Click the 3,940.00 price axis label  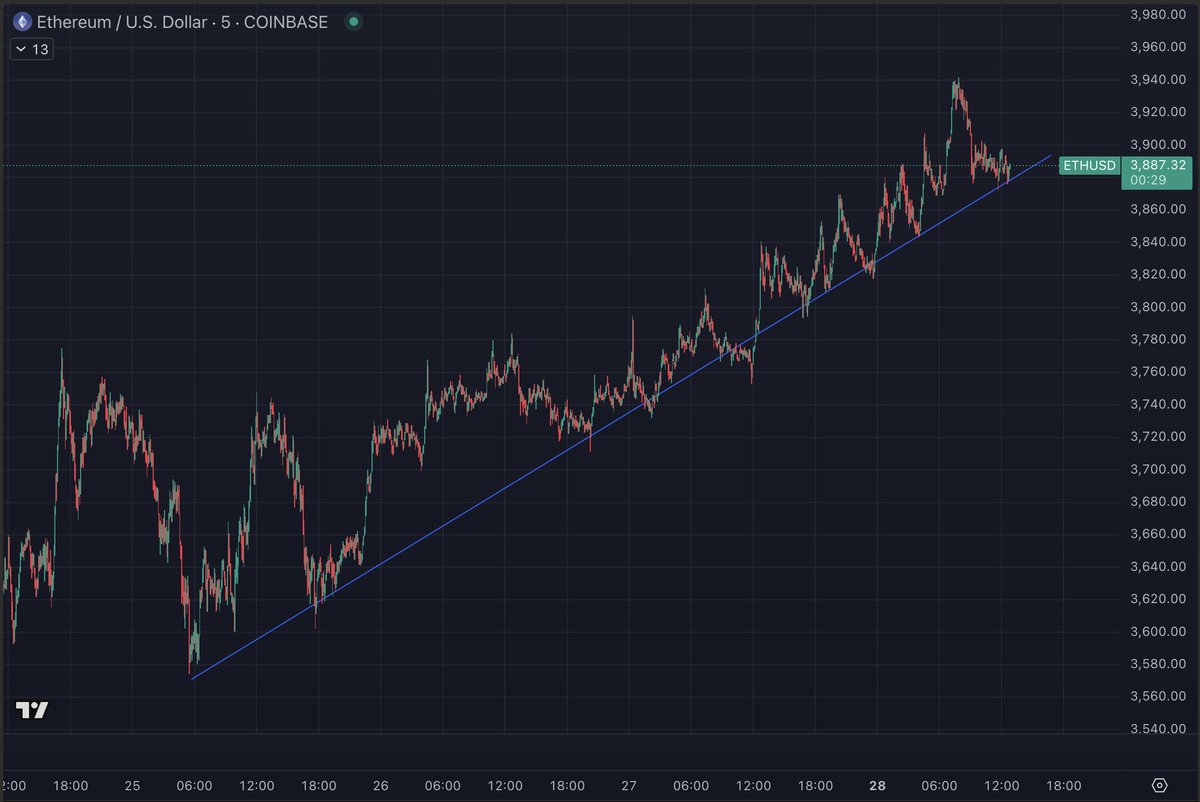(x=1158, y=79)
